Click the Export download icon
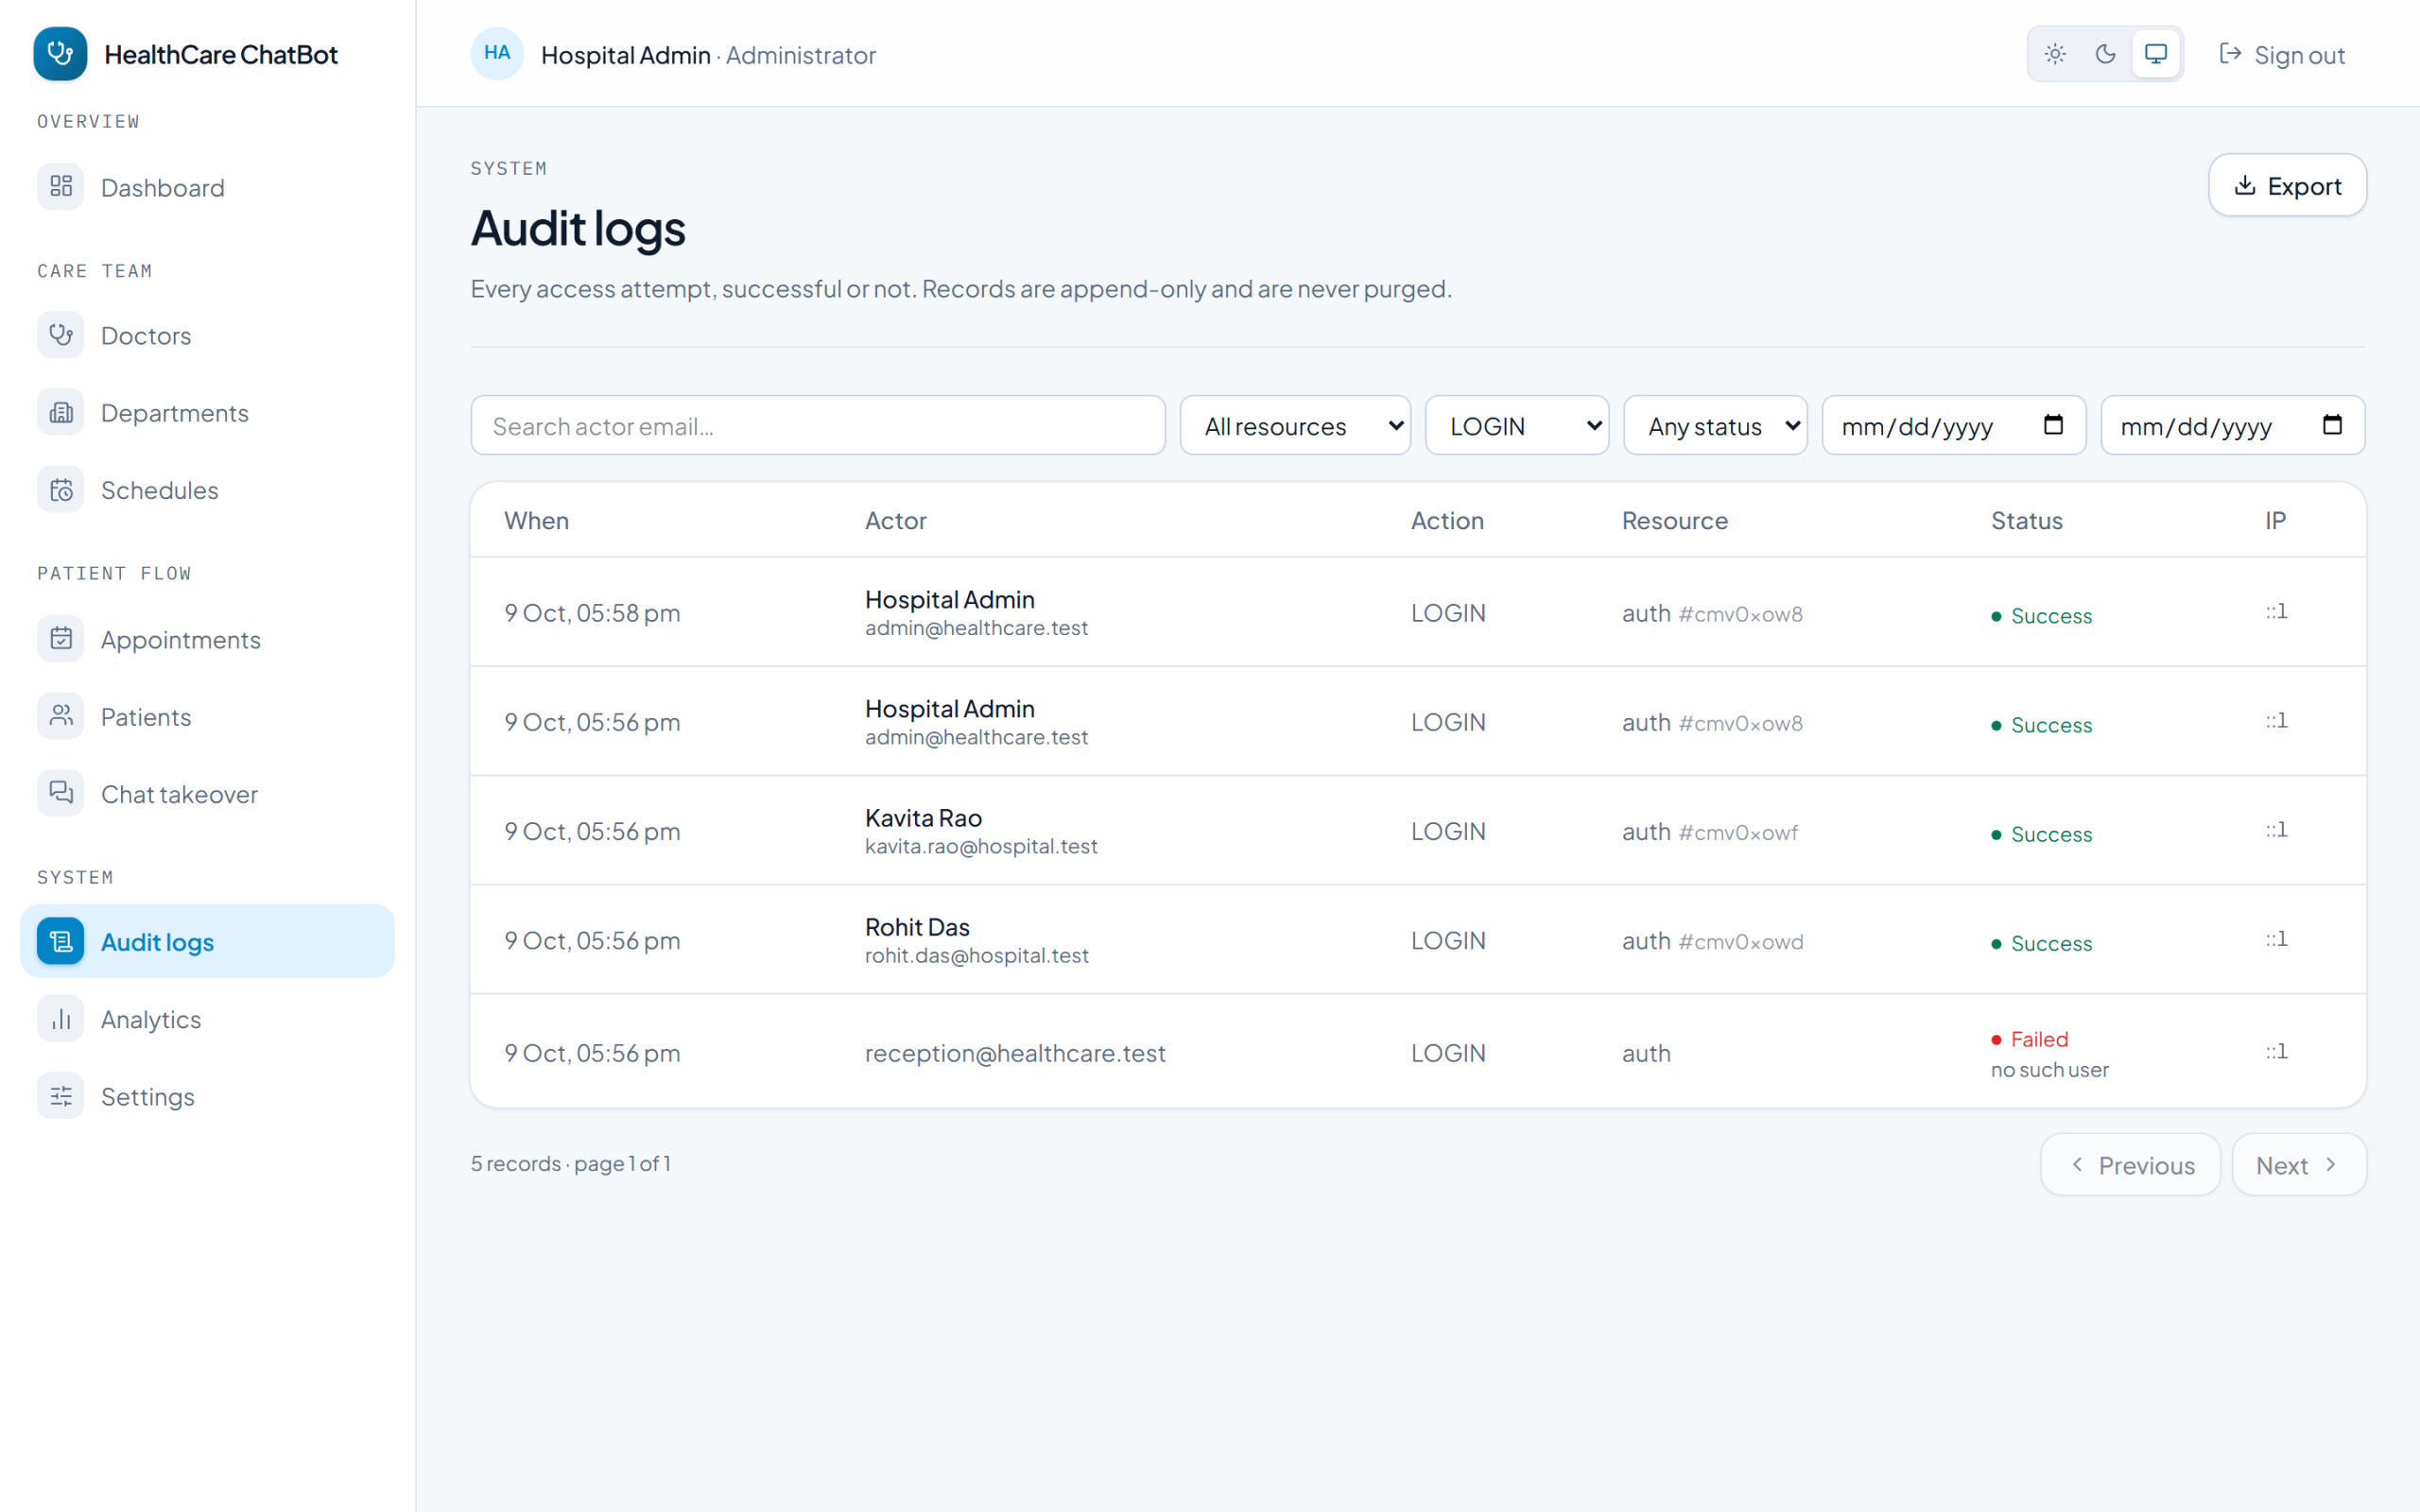The width and height of the screenshot is (2420, 1512). tap(2245, 185)
